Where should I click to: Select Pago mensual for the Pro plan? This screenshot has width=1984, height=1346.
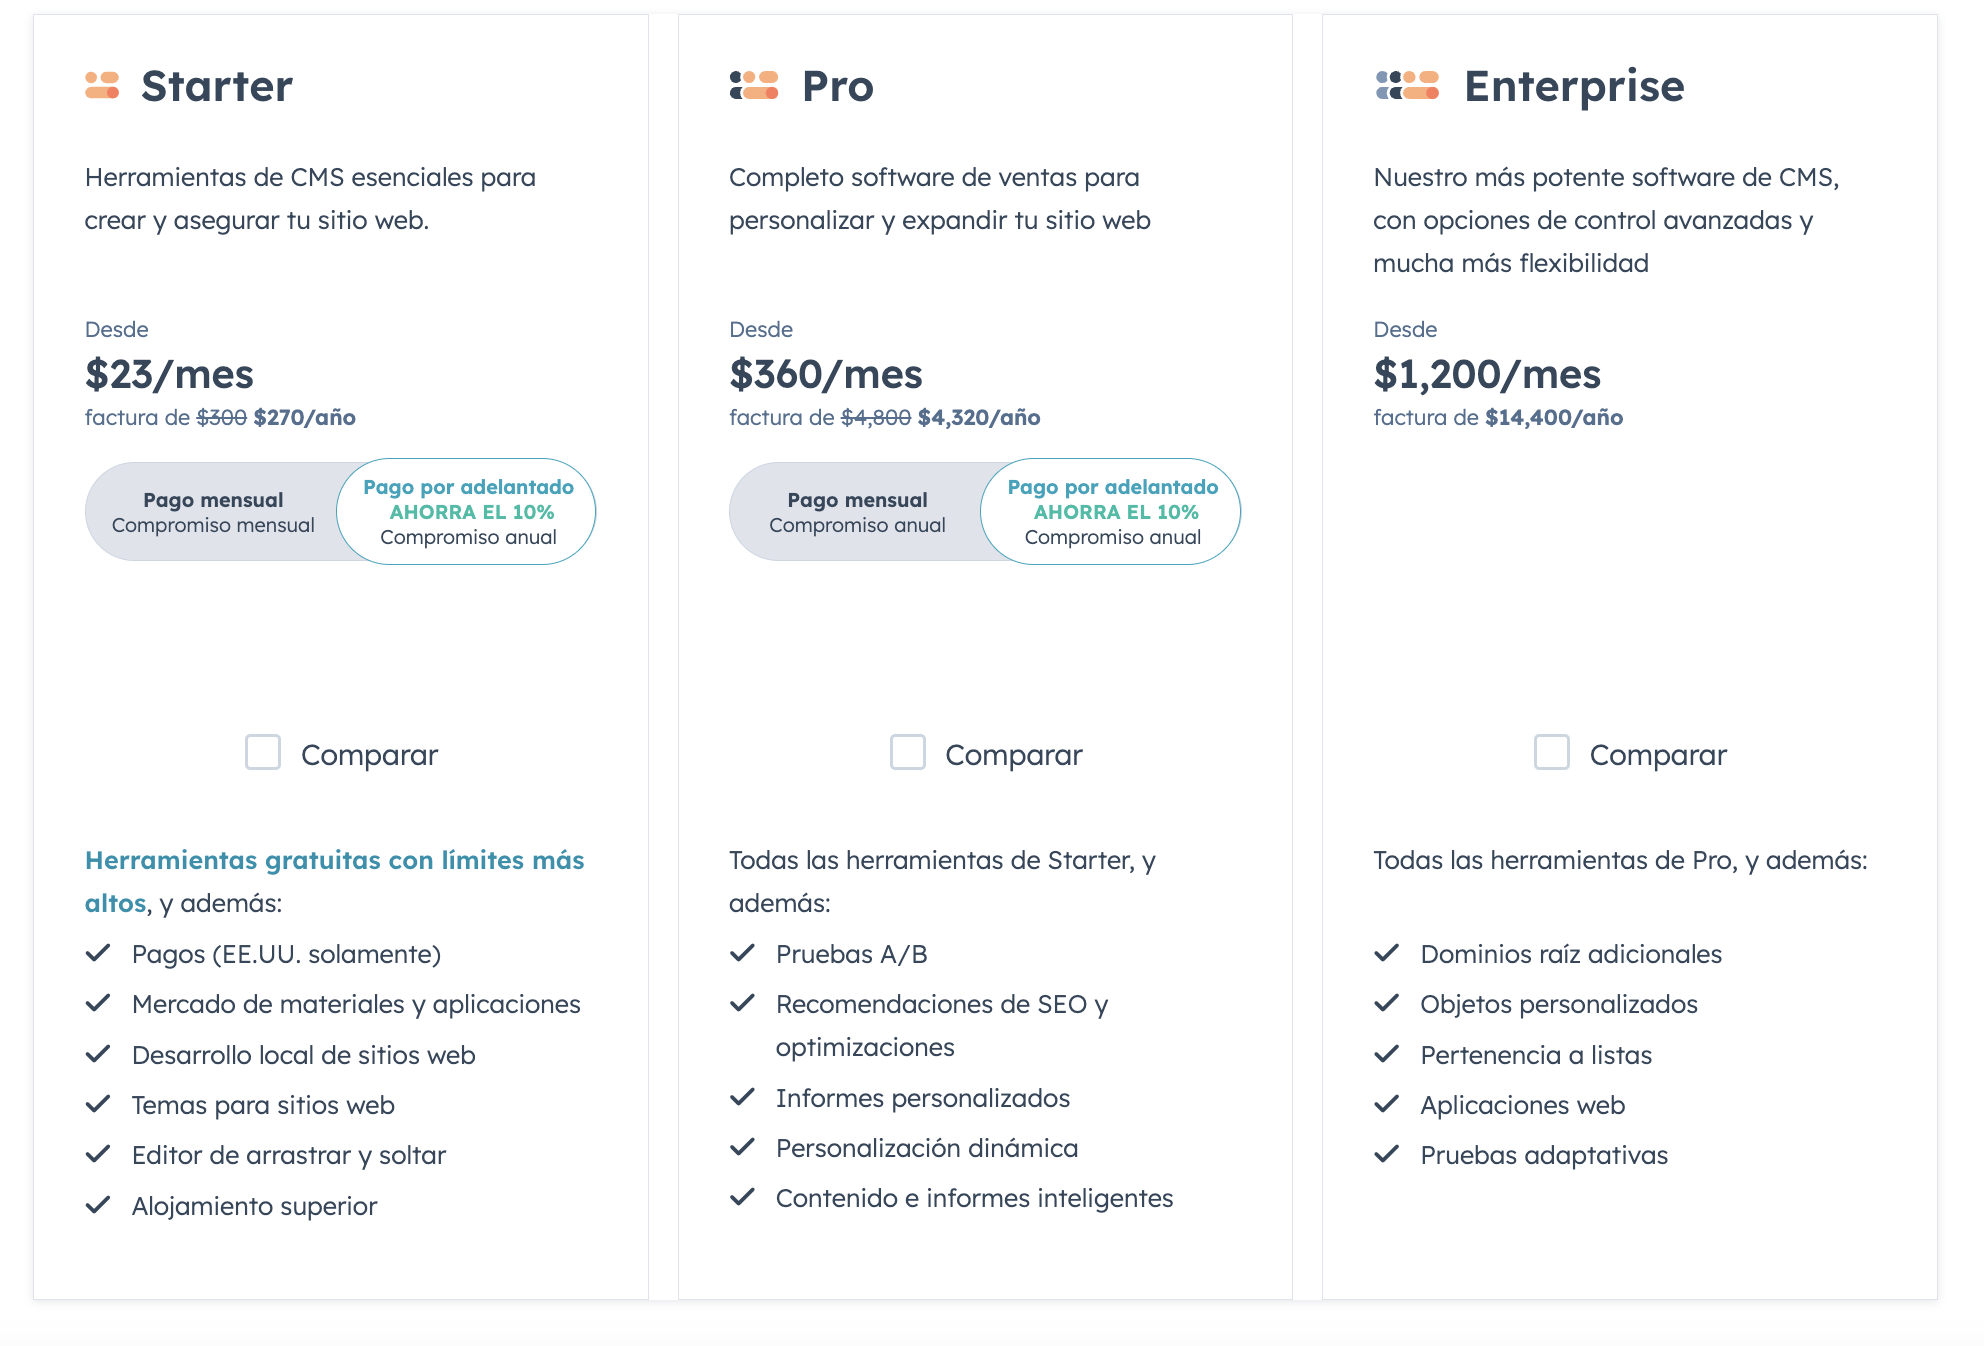pyautogui.click(x=857, y=511)
